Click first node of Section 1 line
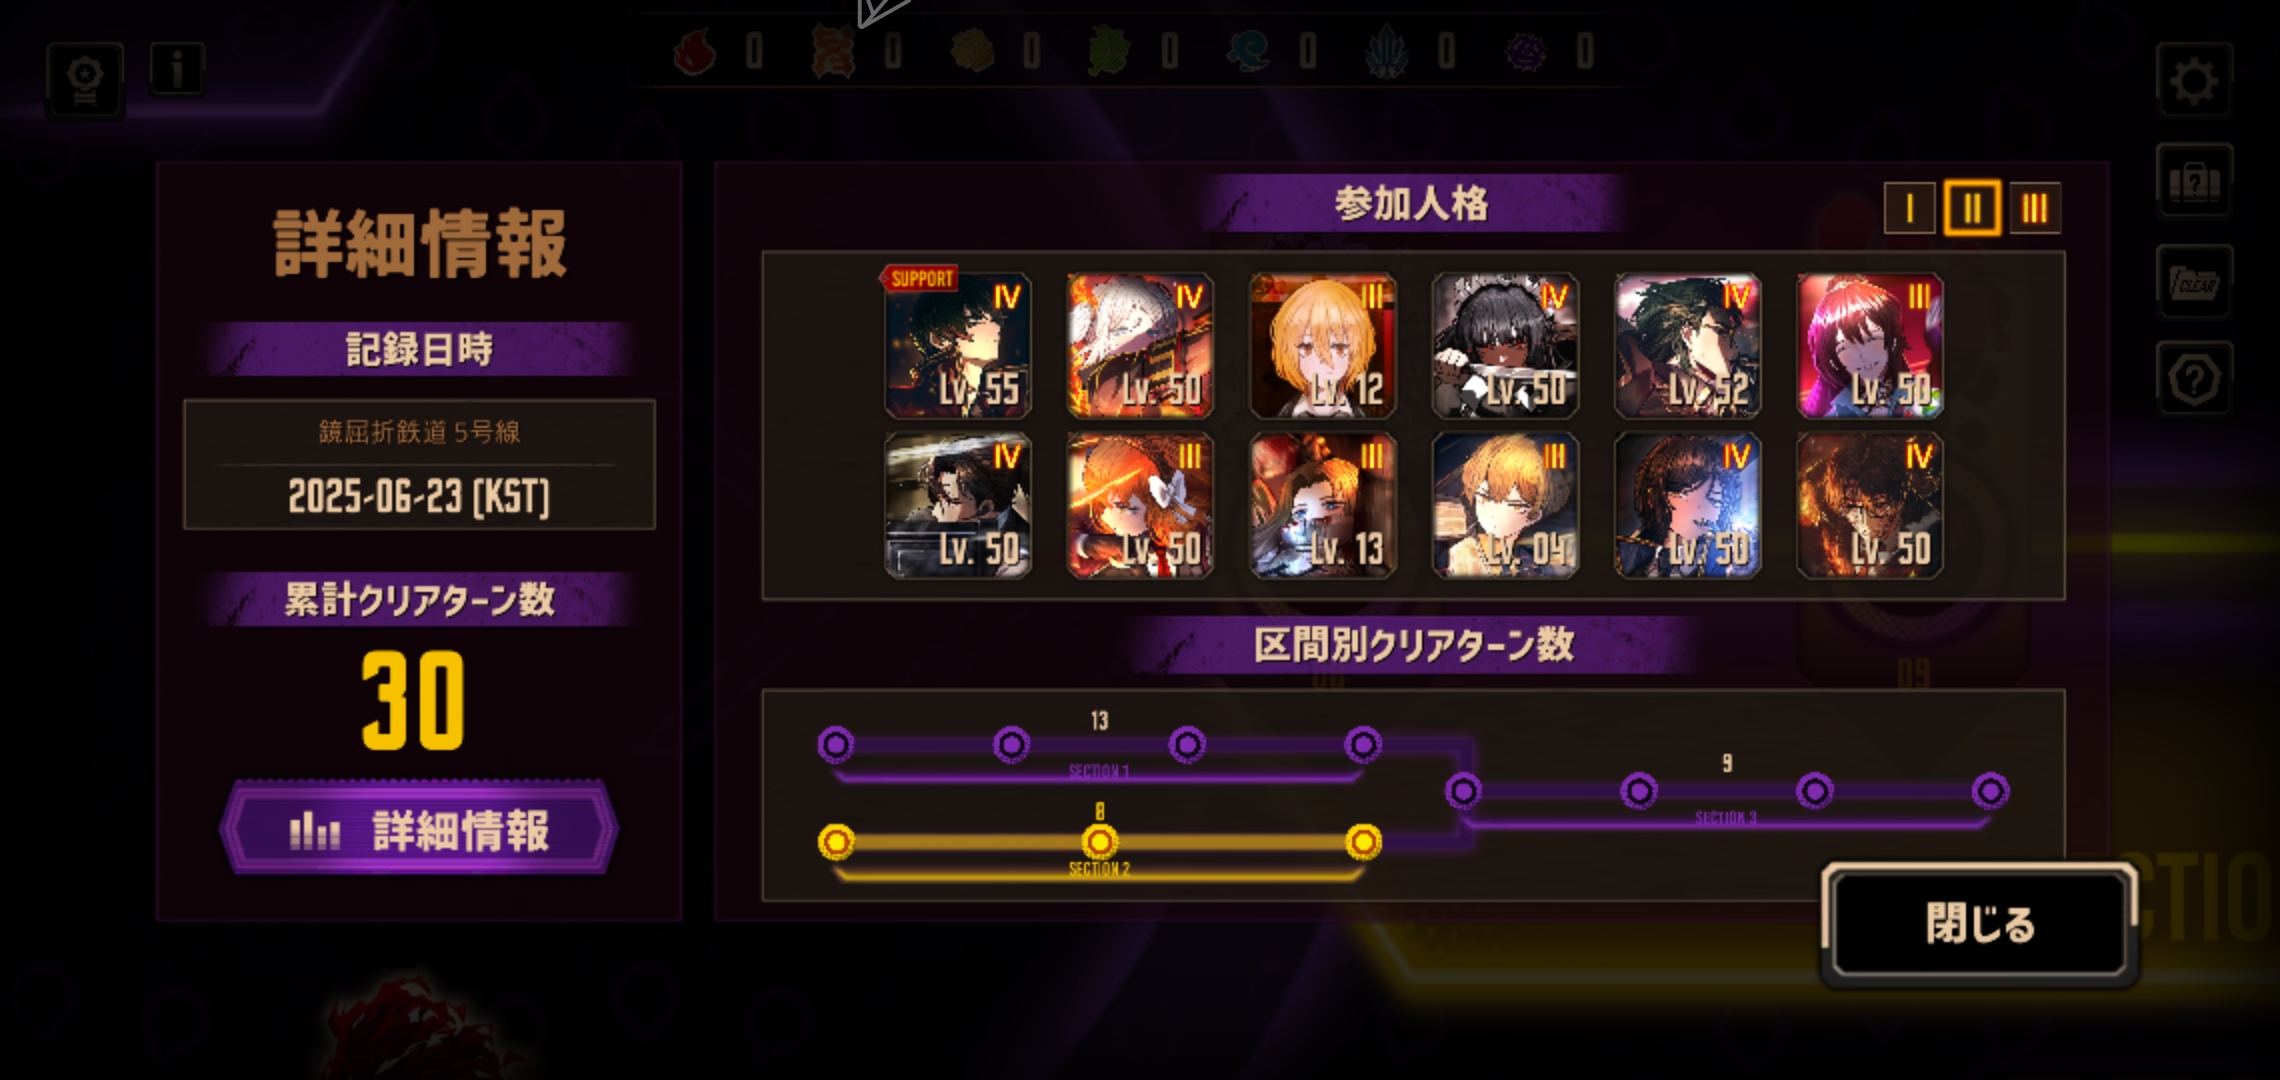 (836, 744)
